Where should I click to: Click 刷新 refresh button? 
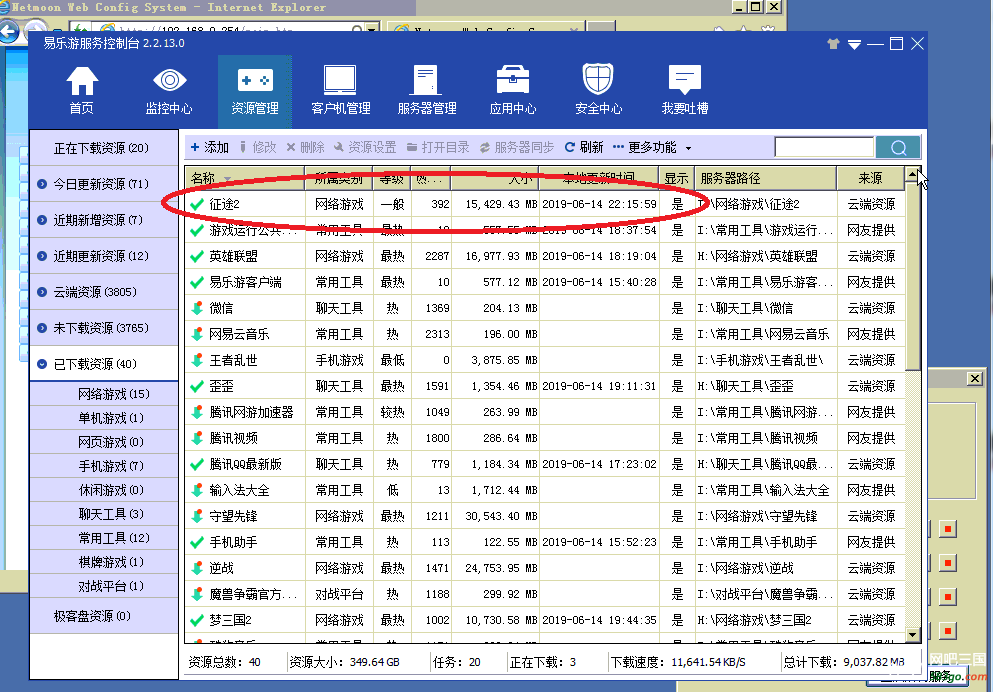(584, 148)
